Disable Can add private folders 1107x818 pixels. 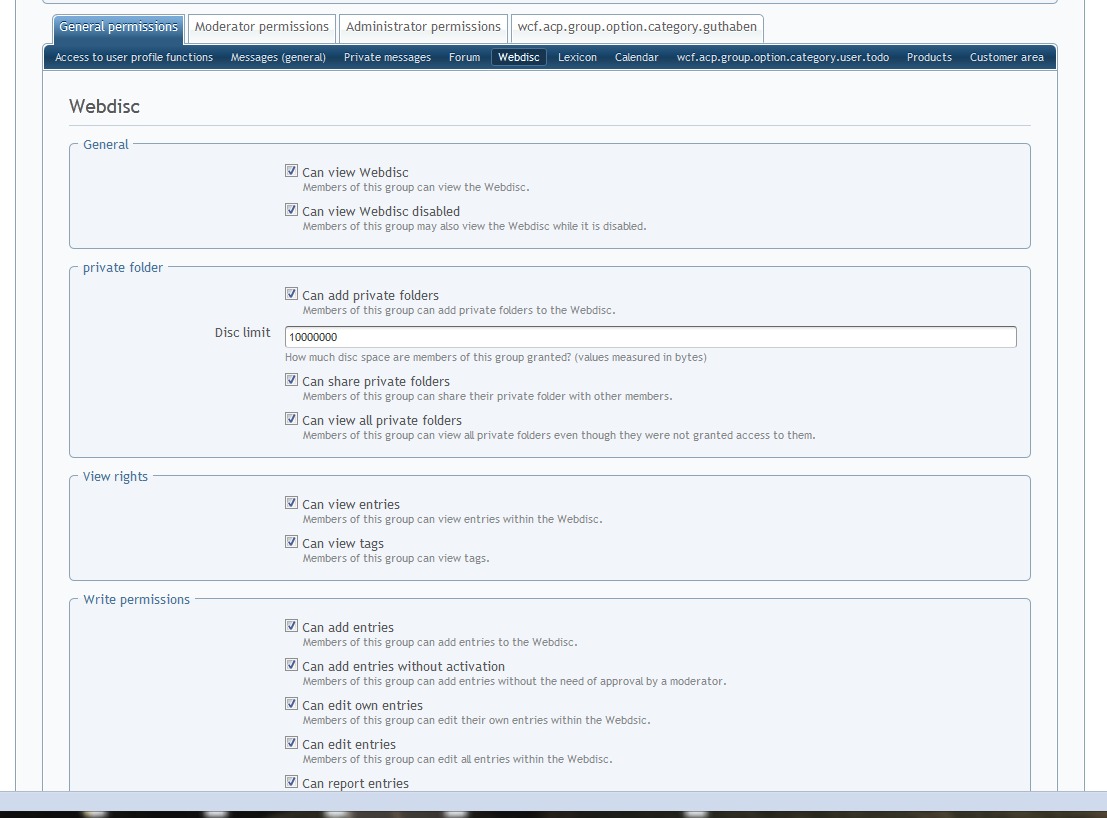[292, 295]
